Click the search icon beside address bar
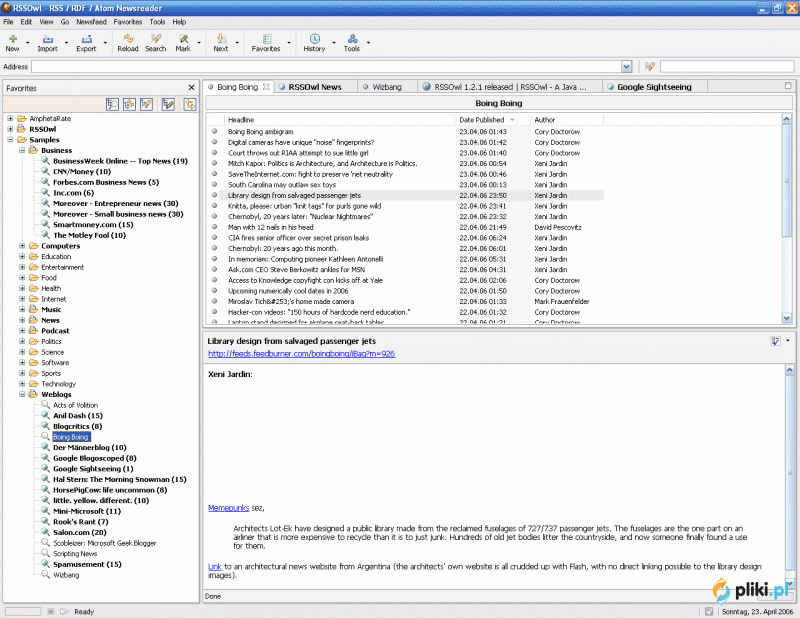The image size is (800, 618). tap(649, 66)
